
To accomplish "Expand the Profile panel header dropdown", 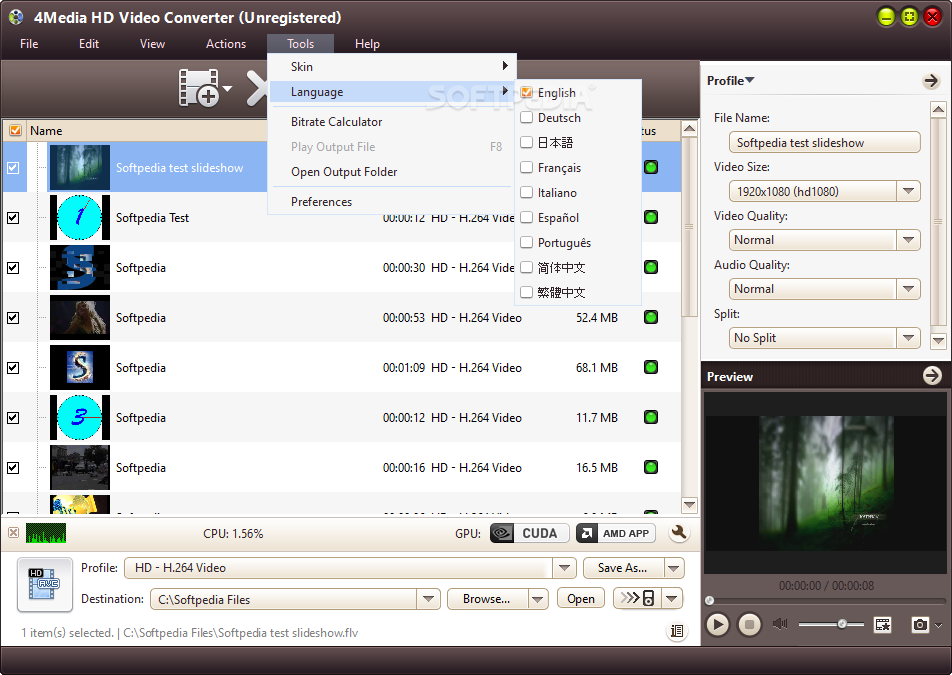I will click(x=750, y=80).
